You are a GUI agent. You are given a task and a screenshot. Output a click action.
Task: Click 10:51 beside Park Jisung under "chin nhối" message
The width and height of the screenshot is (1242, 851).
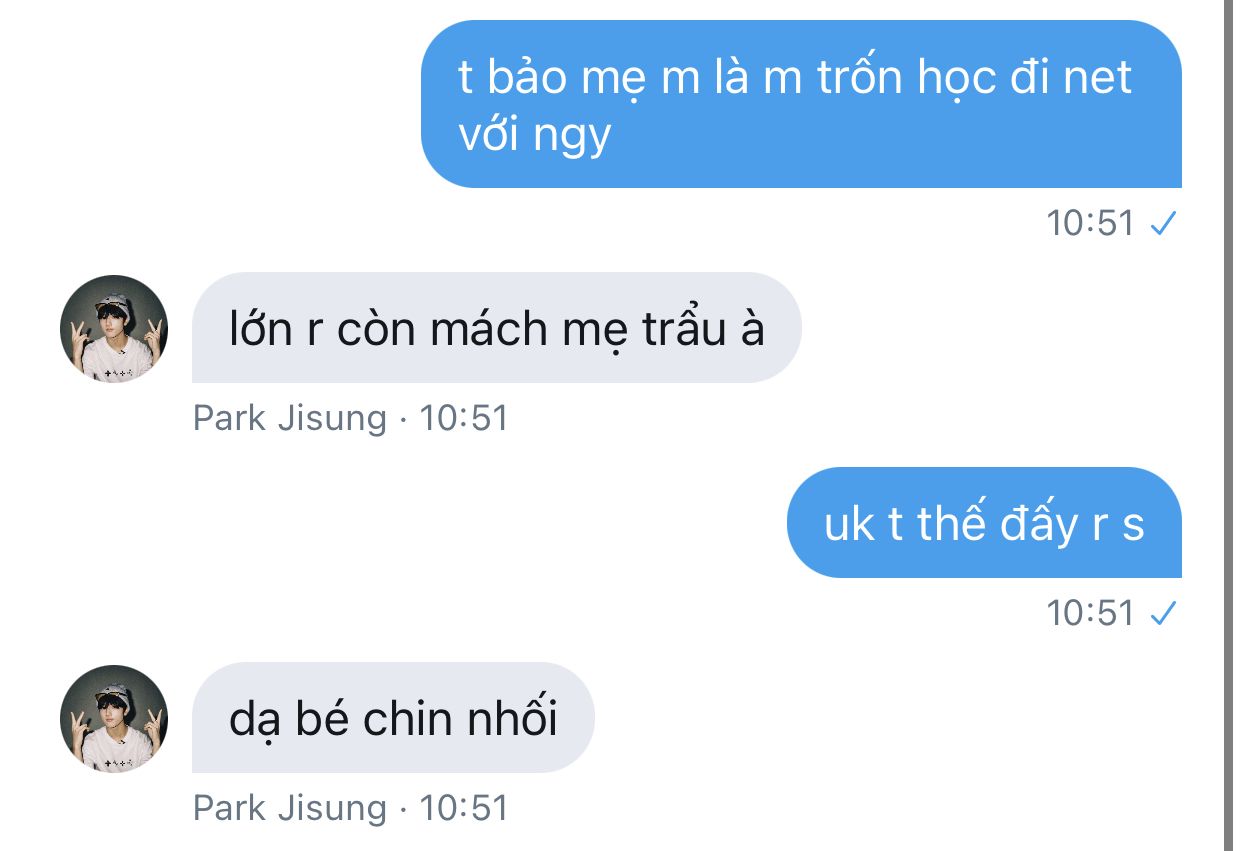coord(464,808)
